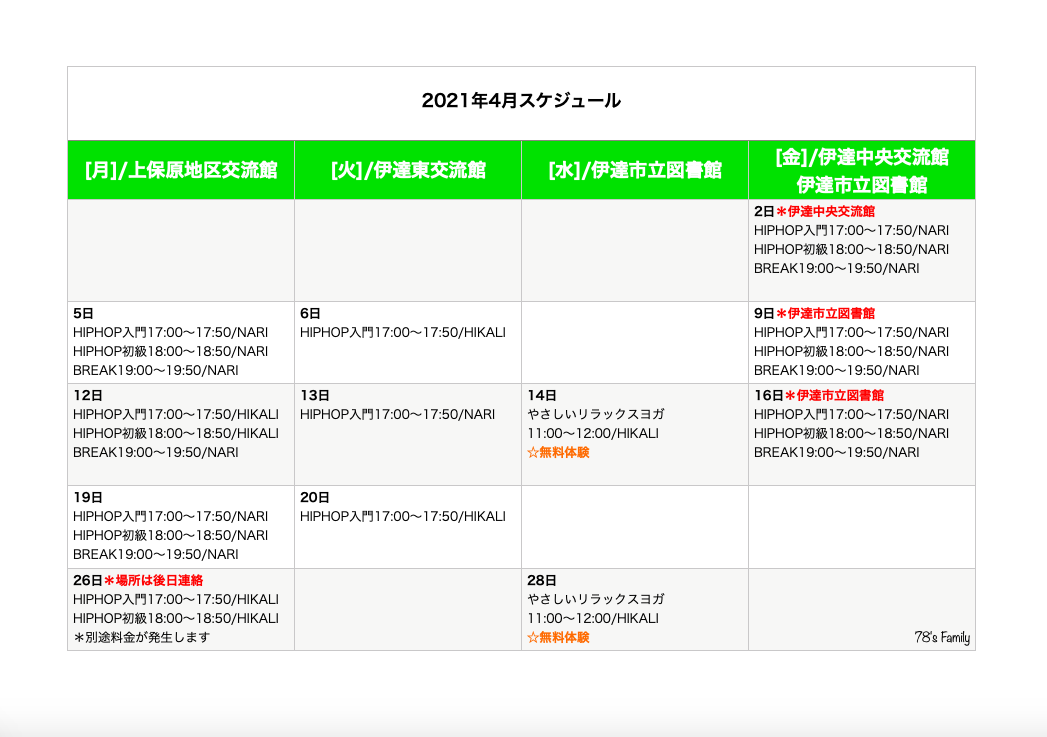The image size is (1047, 737).
Task: Click red note ＊場所は後日連絡 beside 26日
Action: pos(154,581)
